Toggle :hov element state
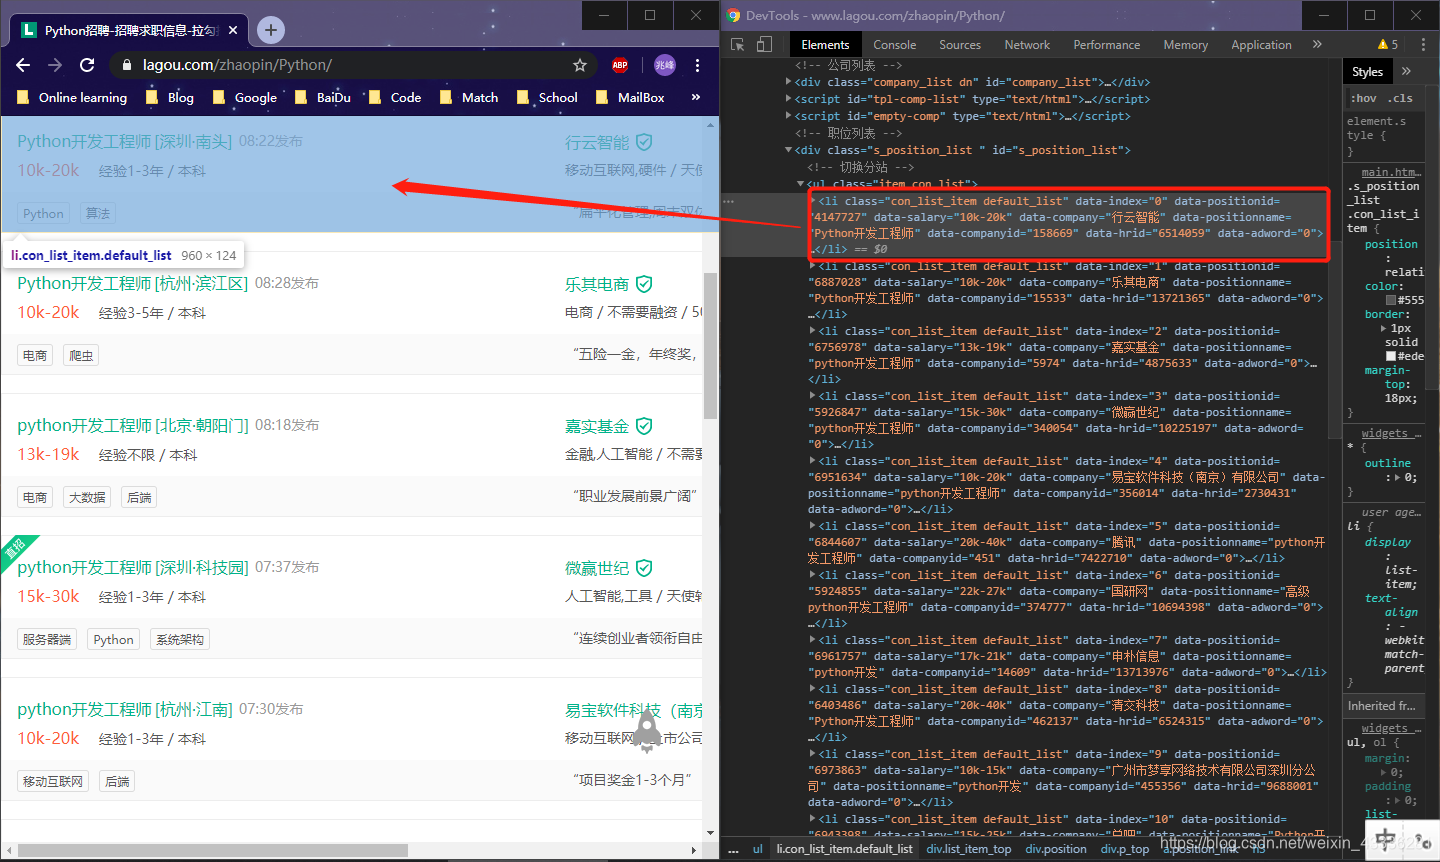The height and width of the screenshot is (862, 1440). (x=1363, y=98)
